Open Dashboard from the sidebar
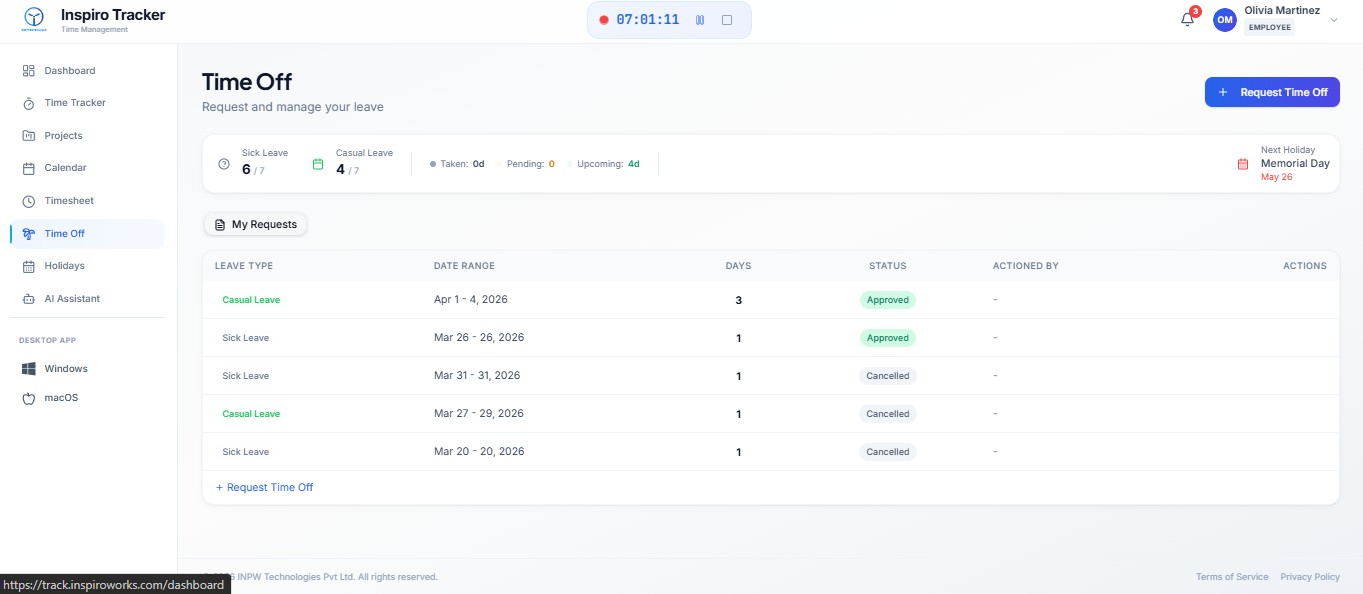Viewport: 1363px width, 594px height. point(70,71)
